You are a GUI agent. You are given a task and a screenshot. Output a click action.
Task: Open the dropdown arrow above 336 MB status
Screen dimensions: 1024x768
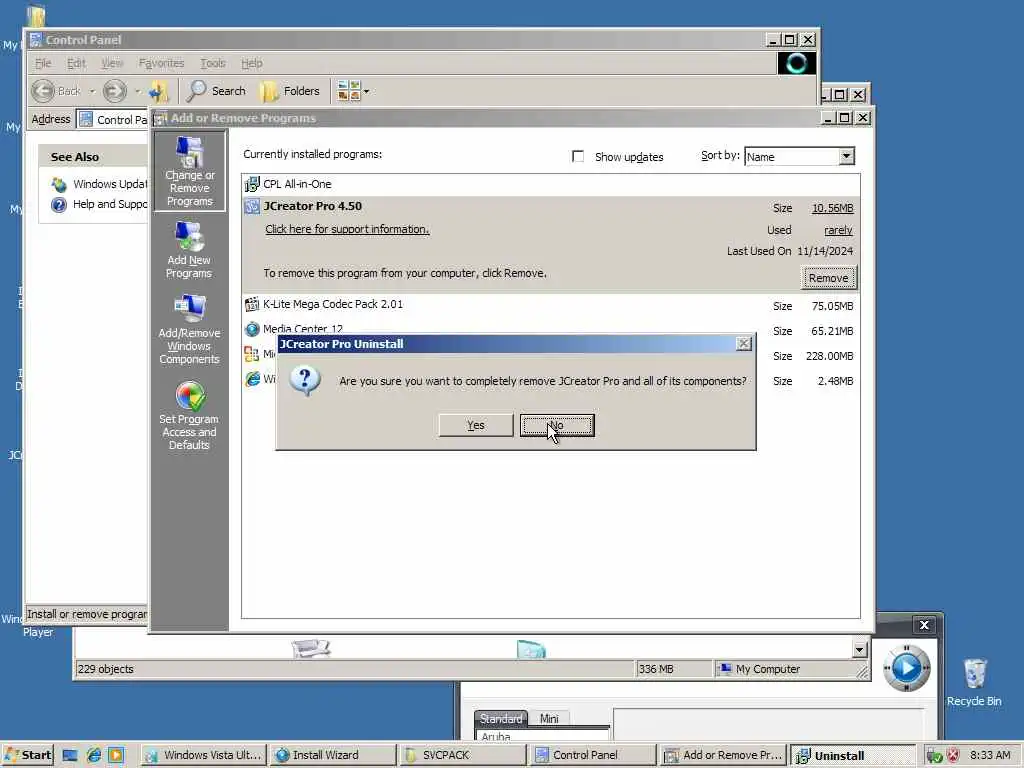(859, 649)
